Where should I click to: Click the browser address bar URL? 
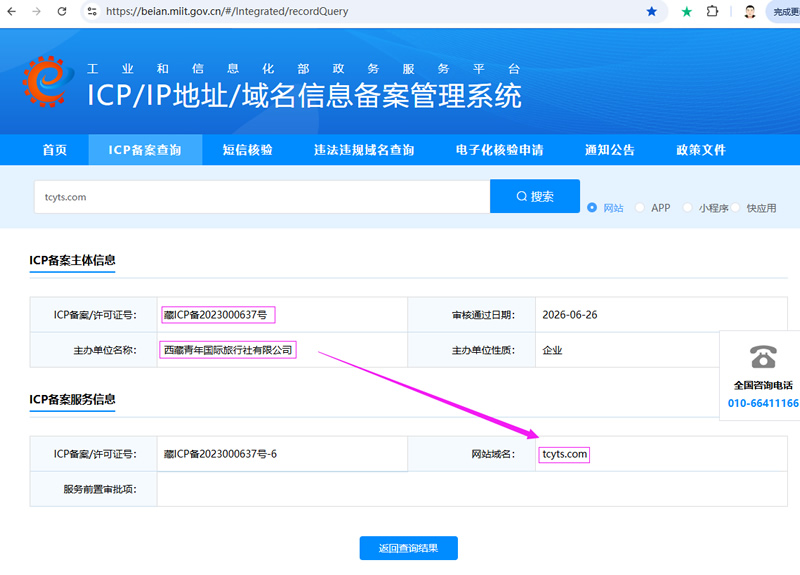pyautogui.click(x=227, y=11)
